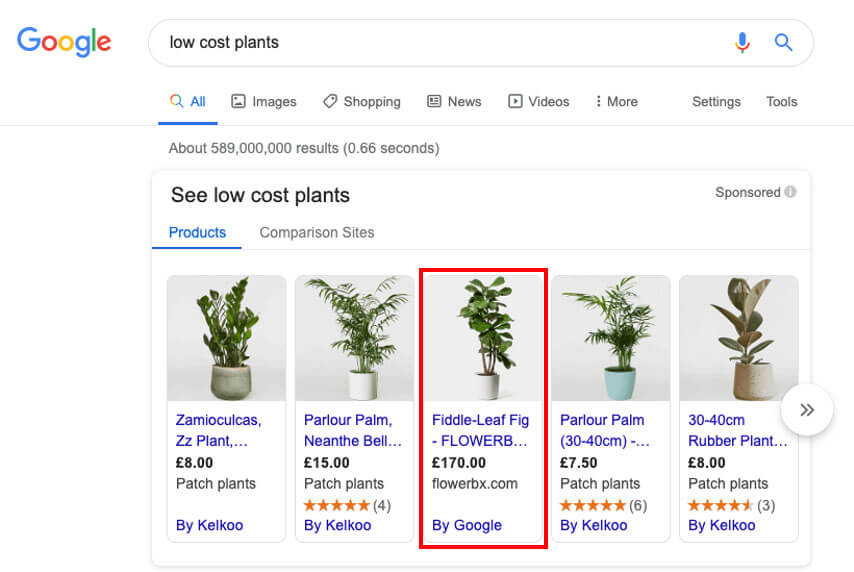
Task: Expand the More search options menu
Action: pos(617,102)
